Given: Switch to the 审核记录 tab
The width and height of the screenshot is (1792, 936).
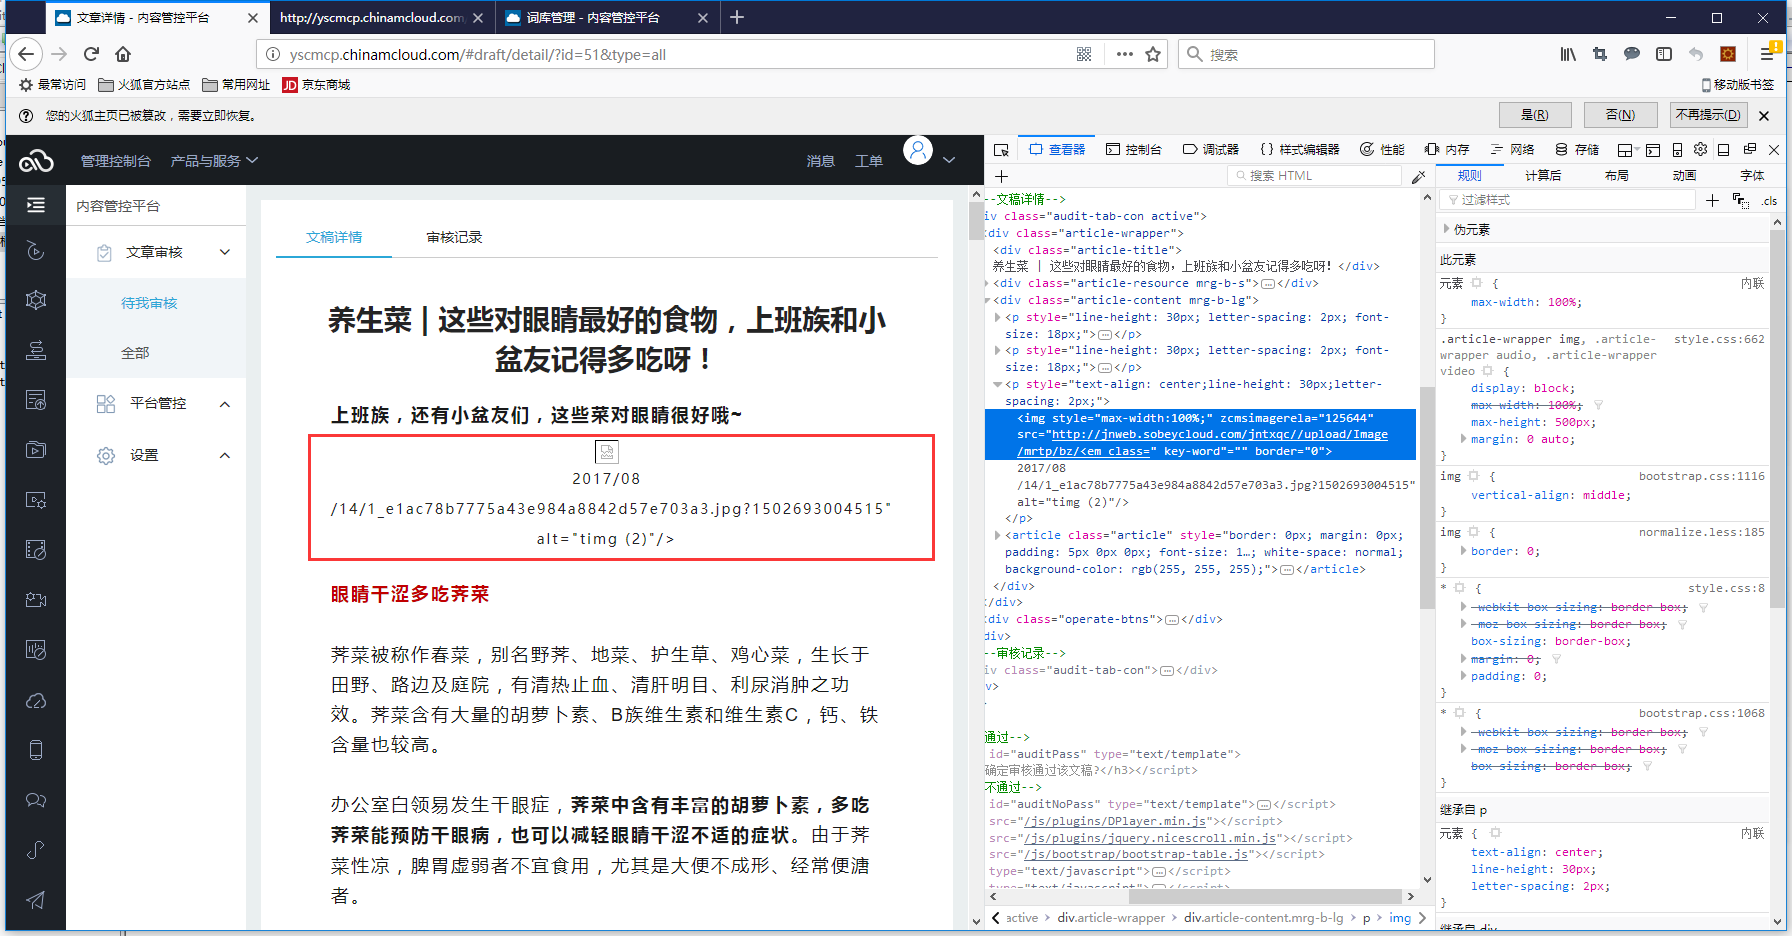Looking at the screenshot, I should [454, 238].
